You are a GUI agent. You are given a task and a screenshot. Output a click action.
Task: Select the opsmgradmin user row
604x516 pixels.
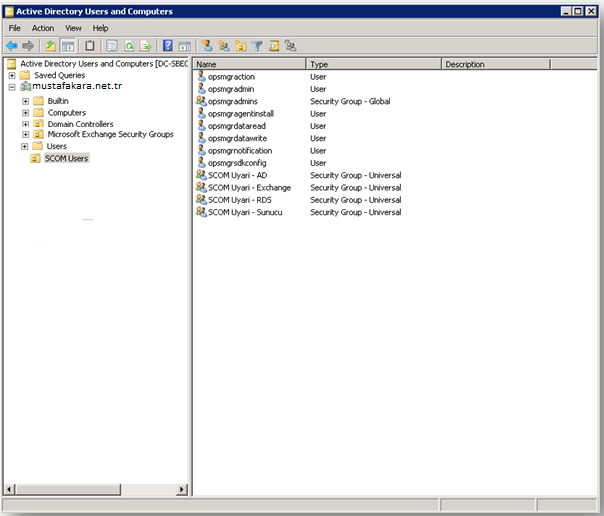coord(231,89)
